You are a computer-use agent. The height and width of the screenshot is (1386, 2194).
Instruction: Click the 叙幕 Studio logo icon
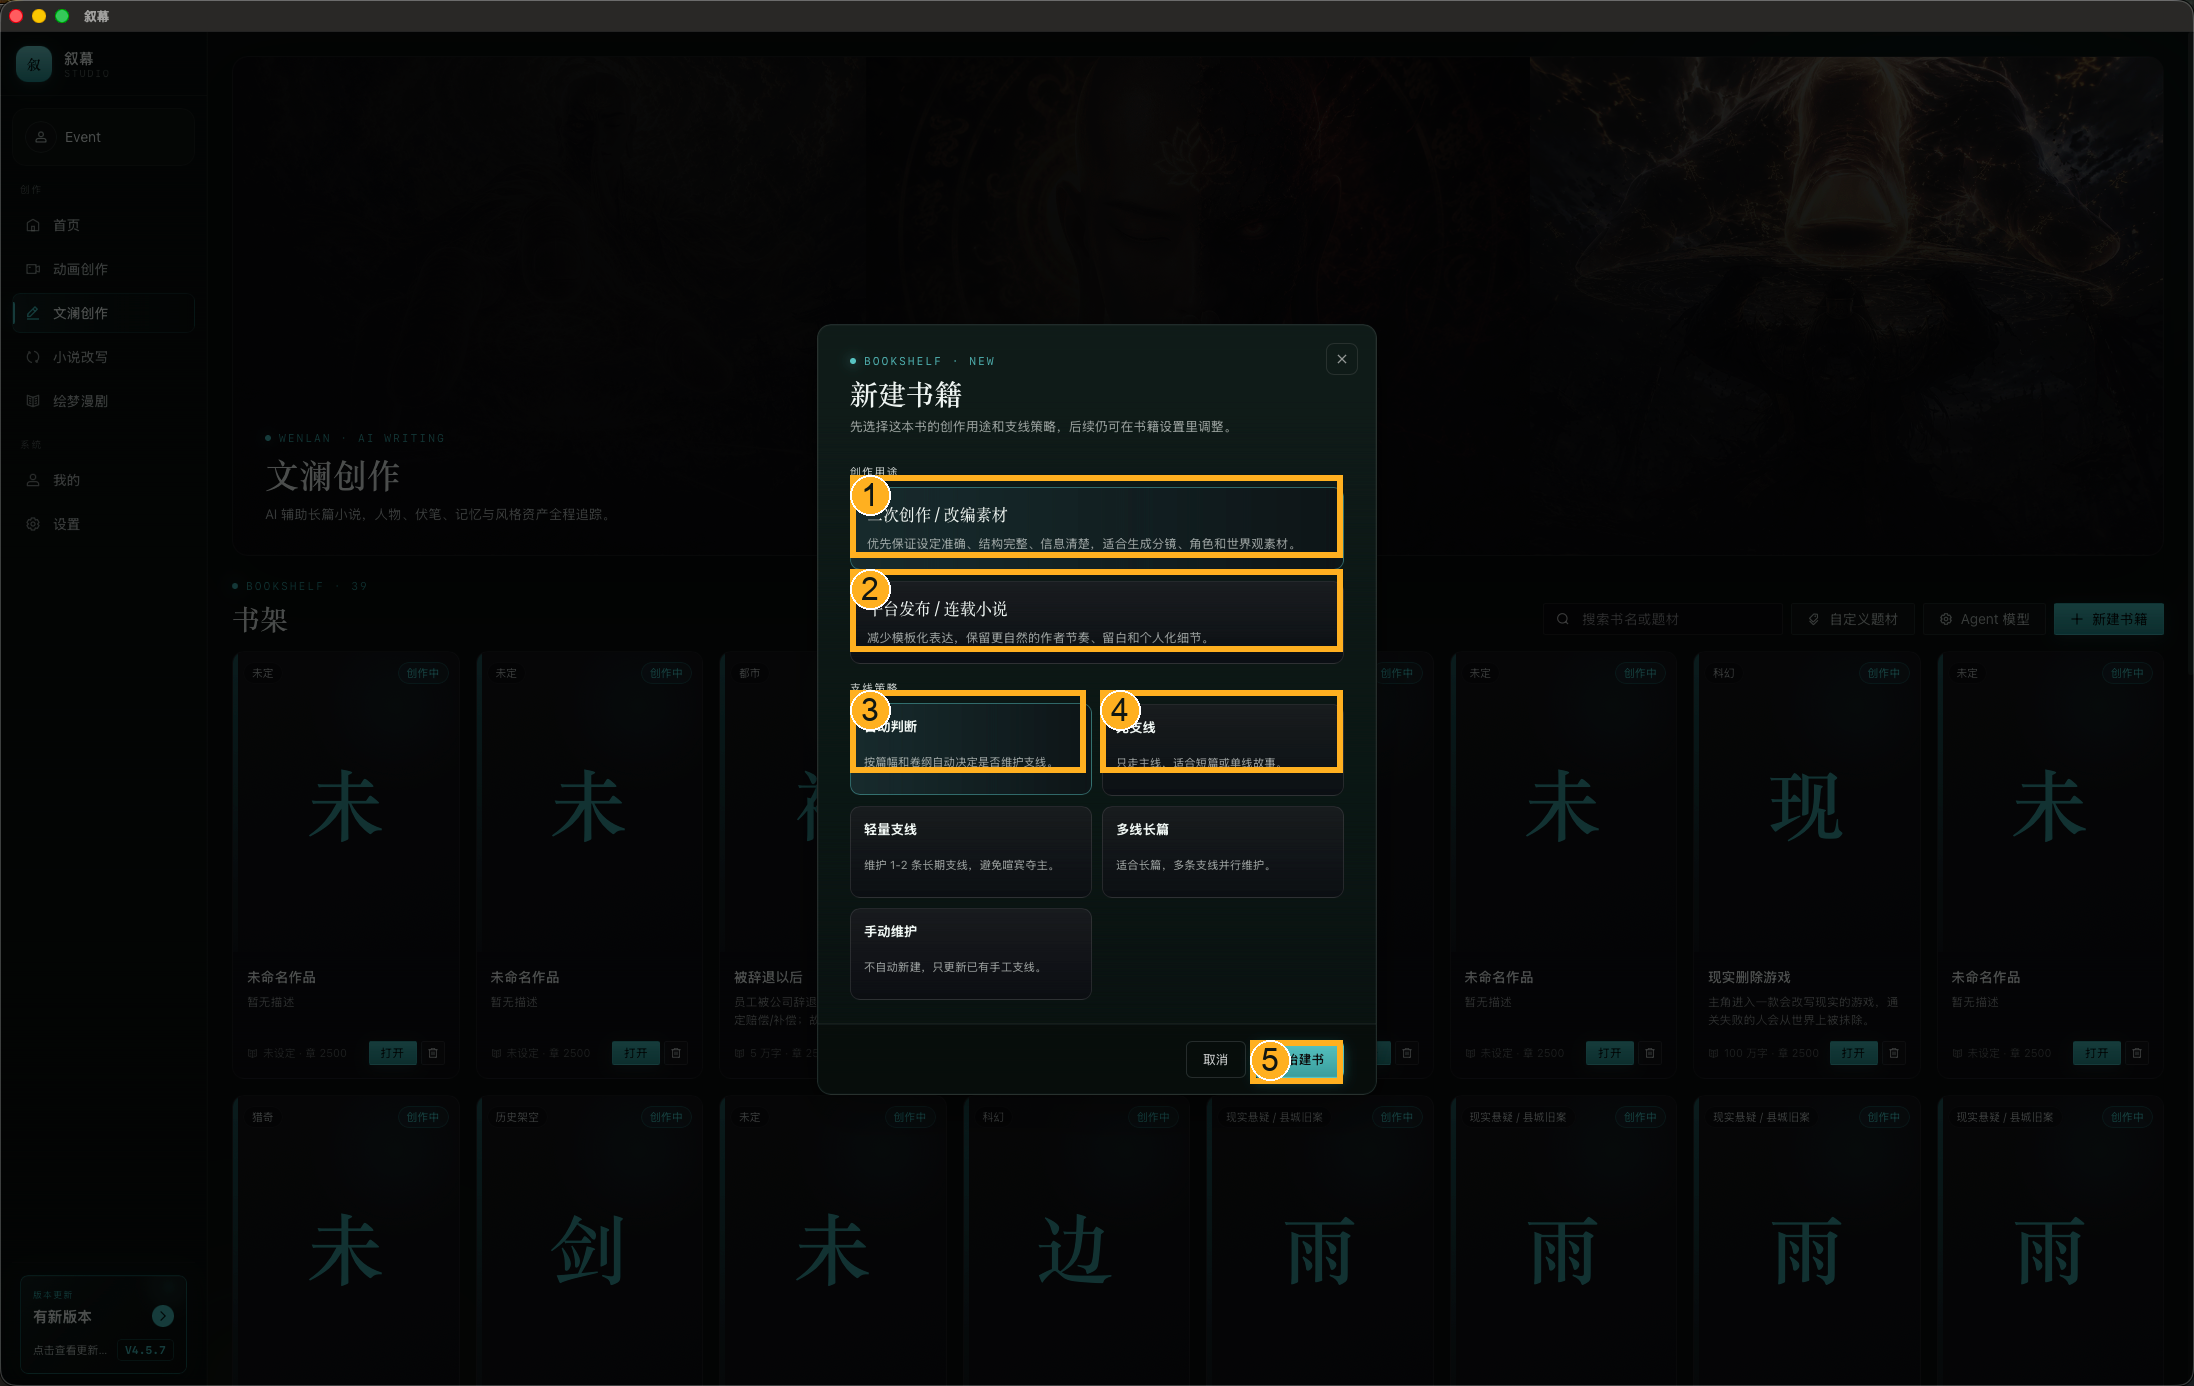pyautogui.click(x=34, y=65)
